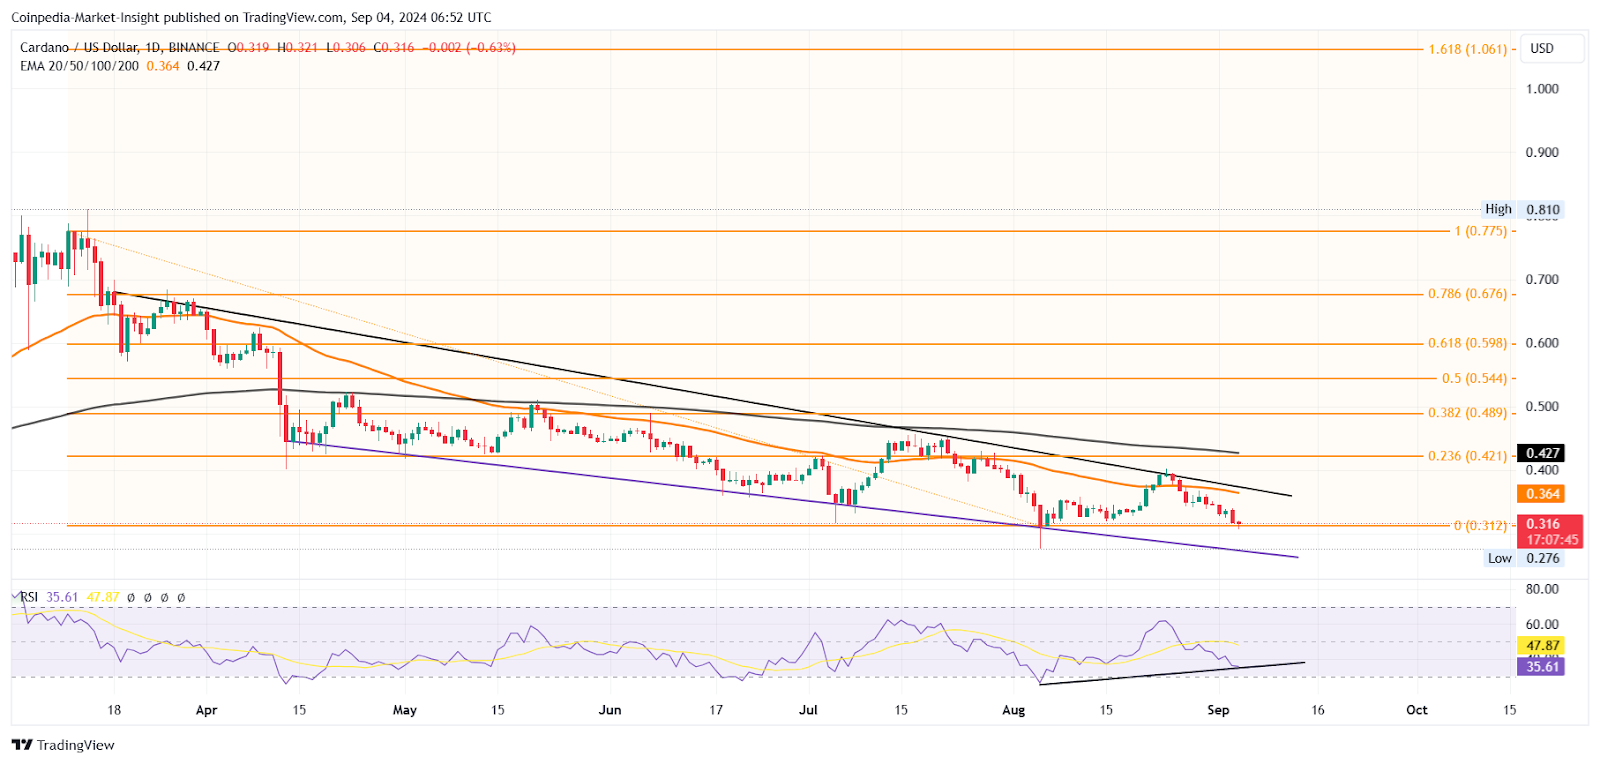
Task: Select the 1.618 (1.061) Fibonacci label
Action: [x=1467, y=49]
